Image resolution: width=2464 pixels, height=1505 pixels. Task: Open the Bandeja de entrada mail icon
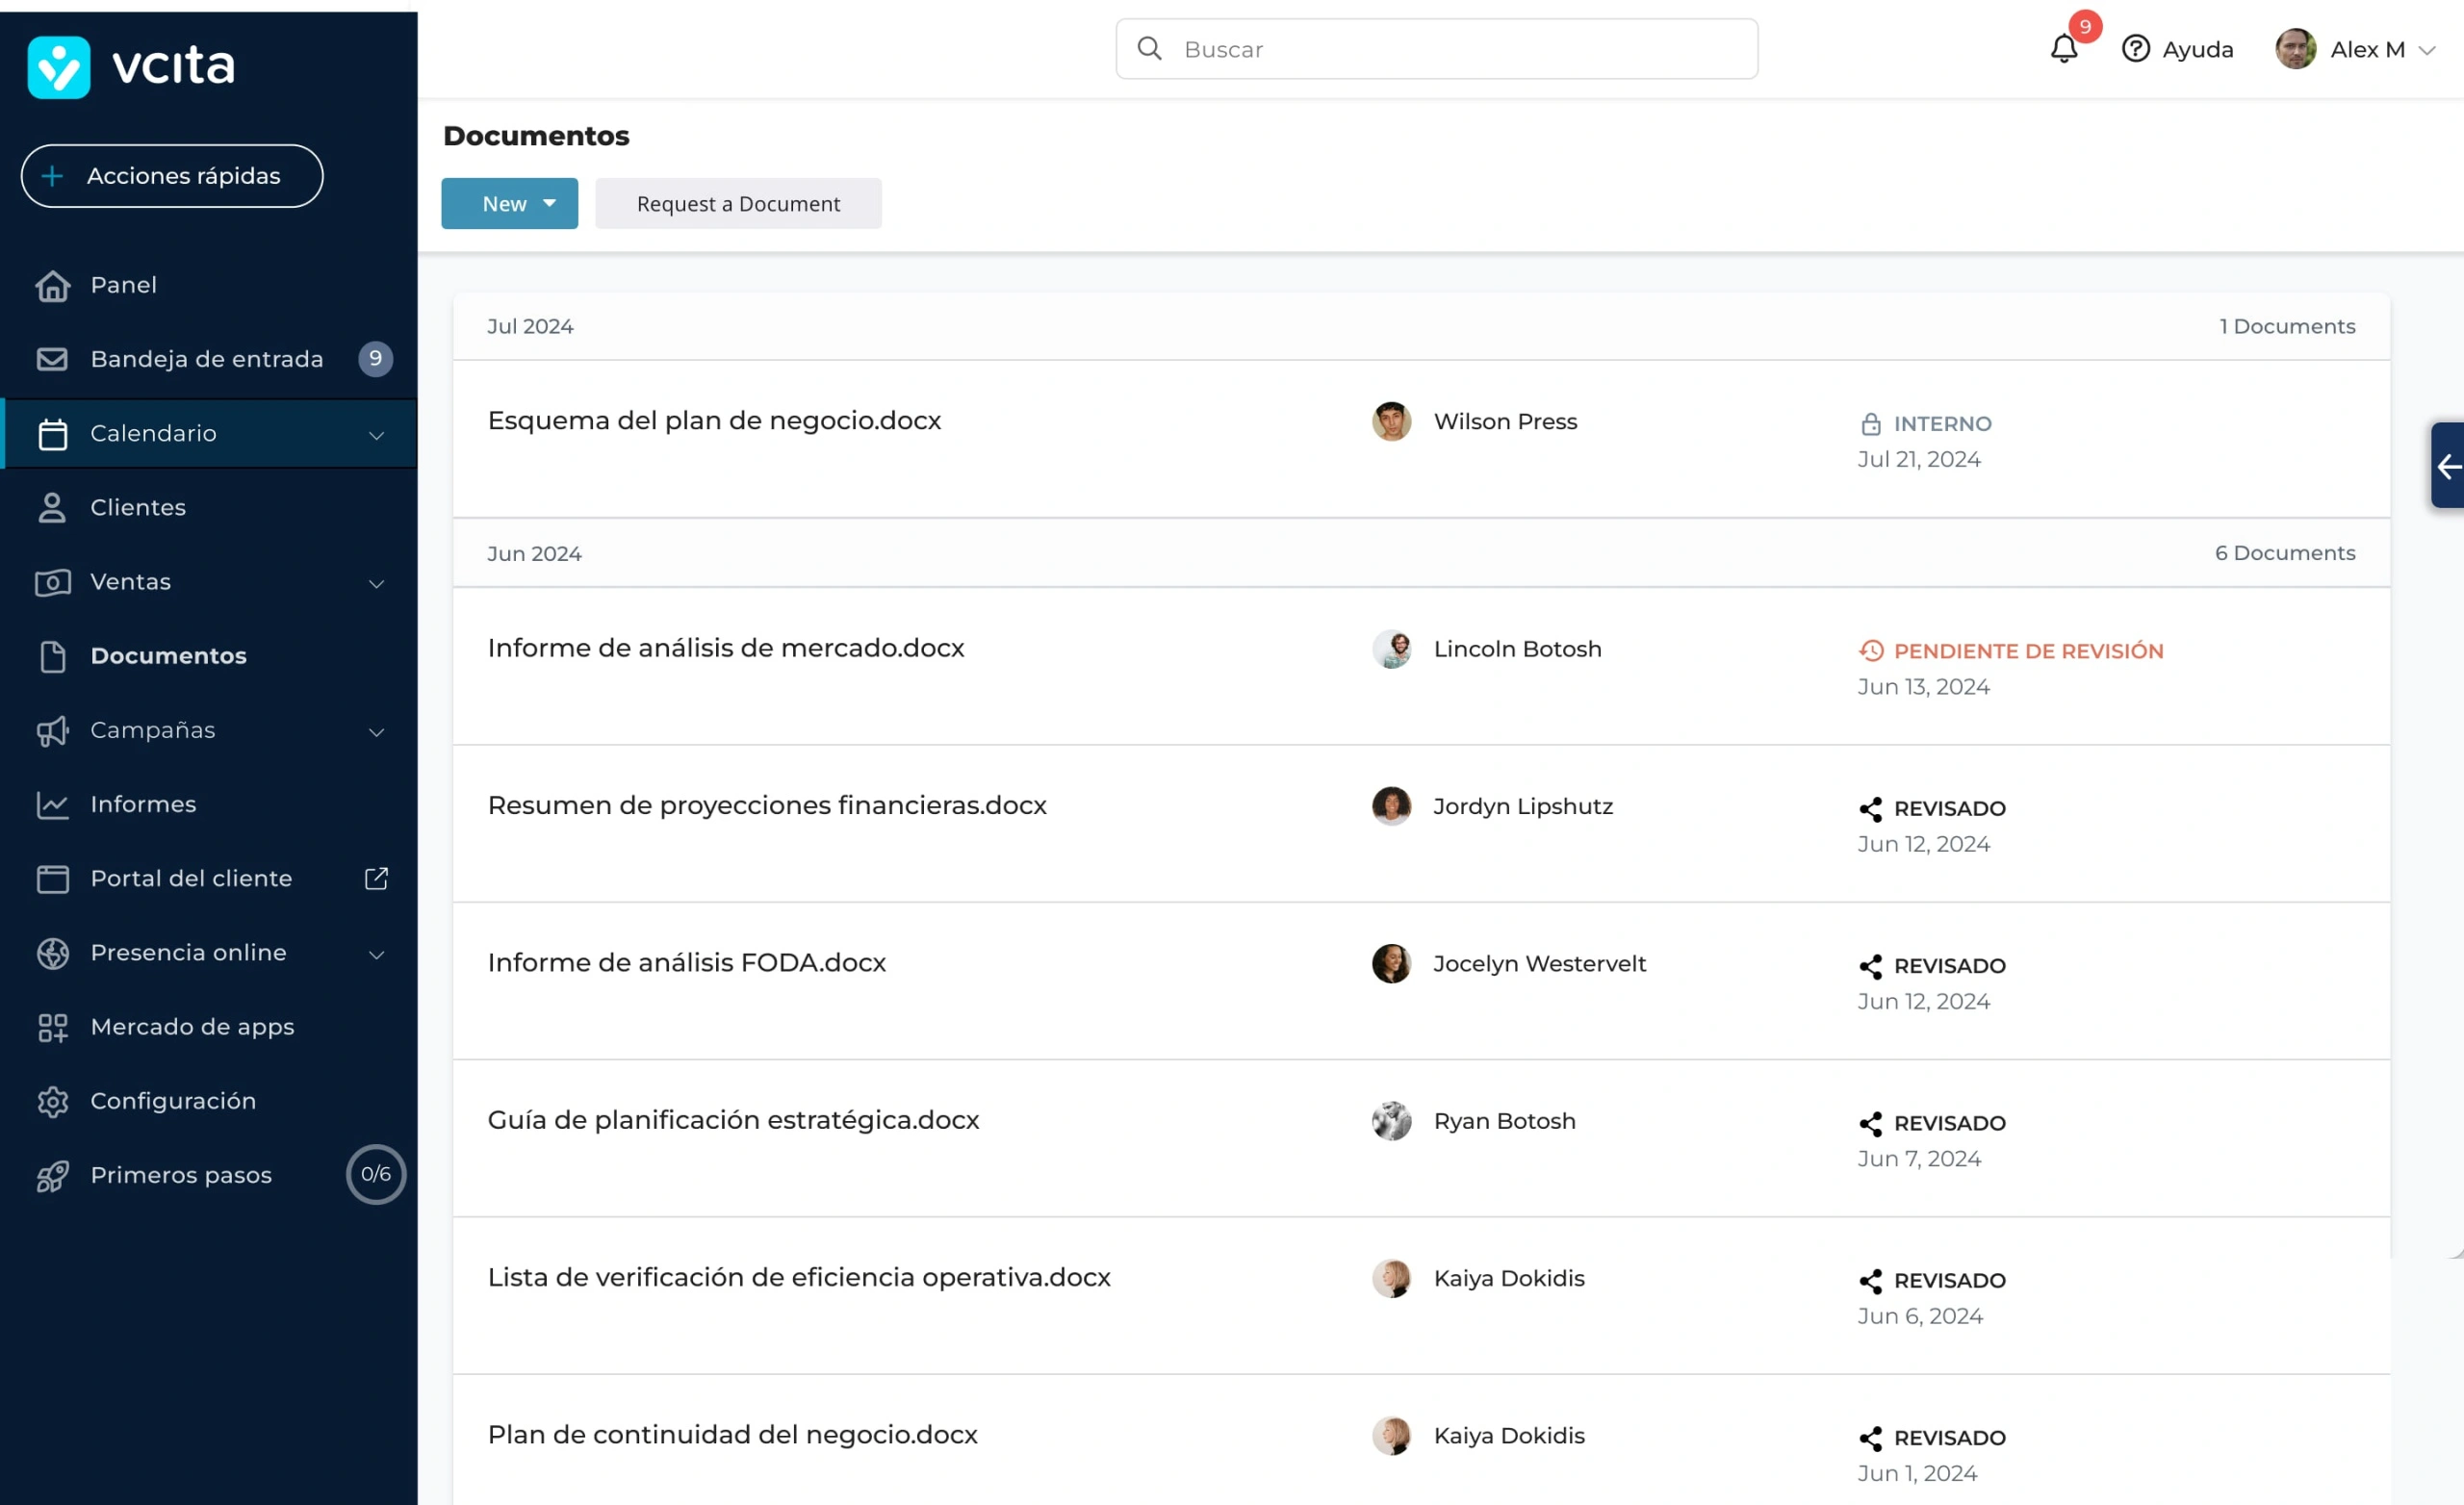(53, 359)
